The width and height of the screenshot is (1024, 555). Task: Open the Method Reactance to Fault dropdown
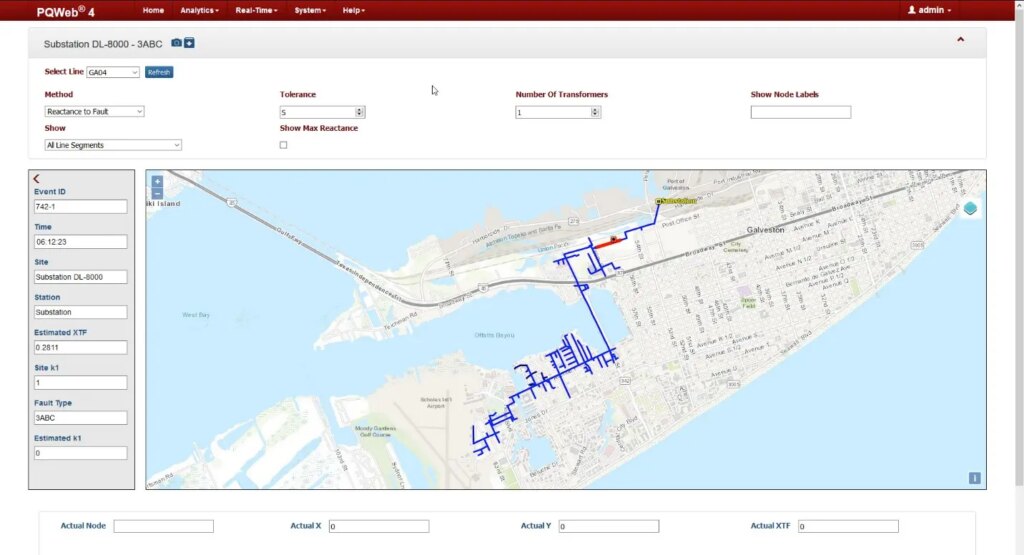tap(94, 112)
